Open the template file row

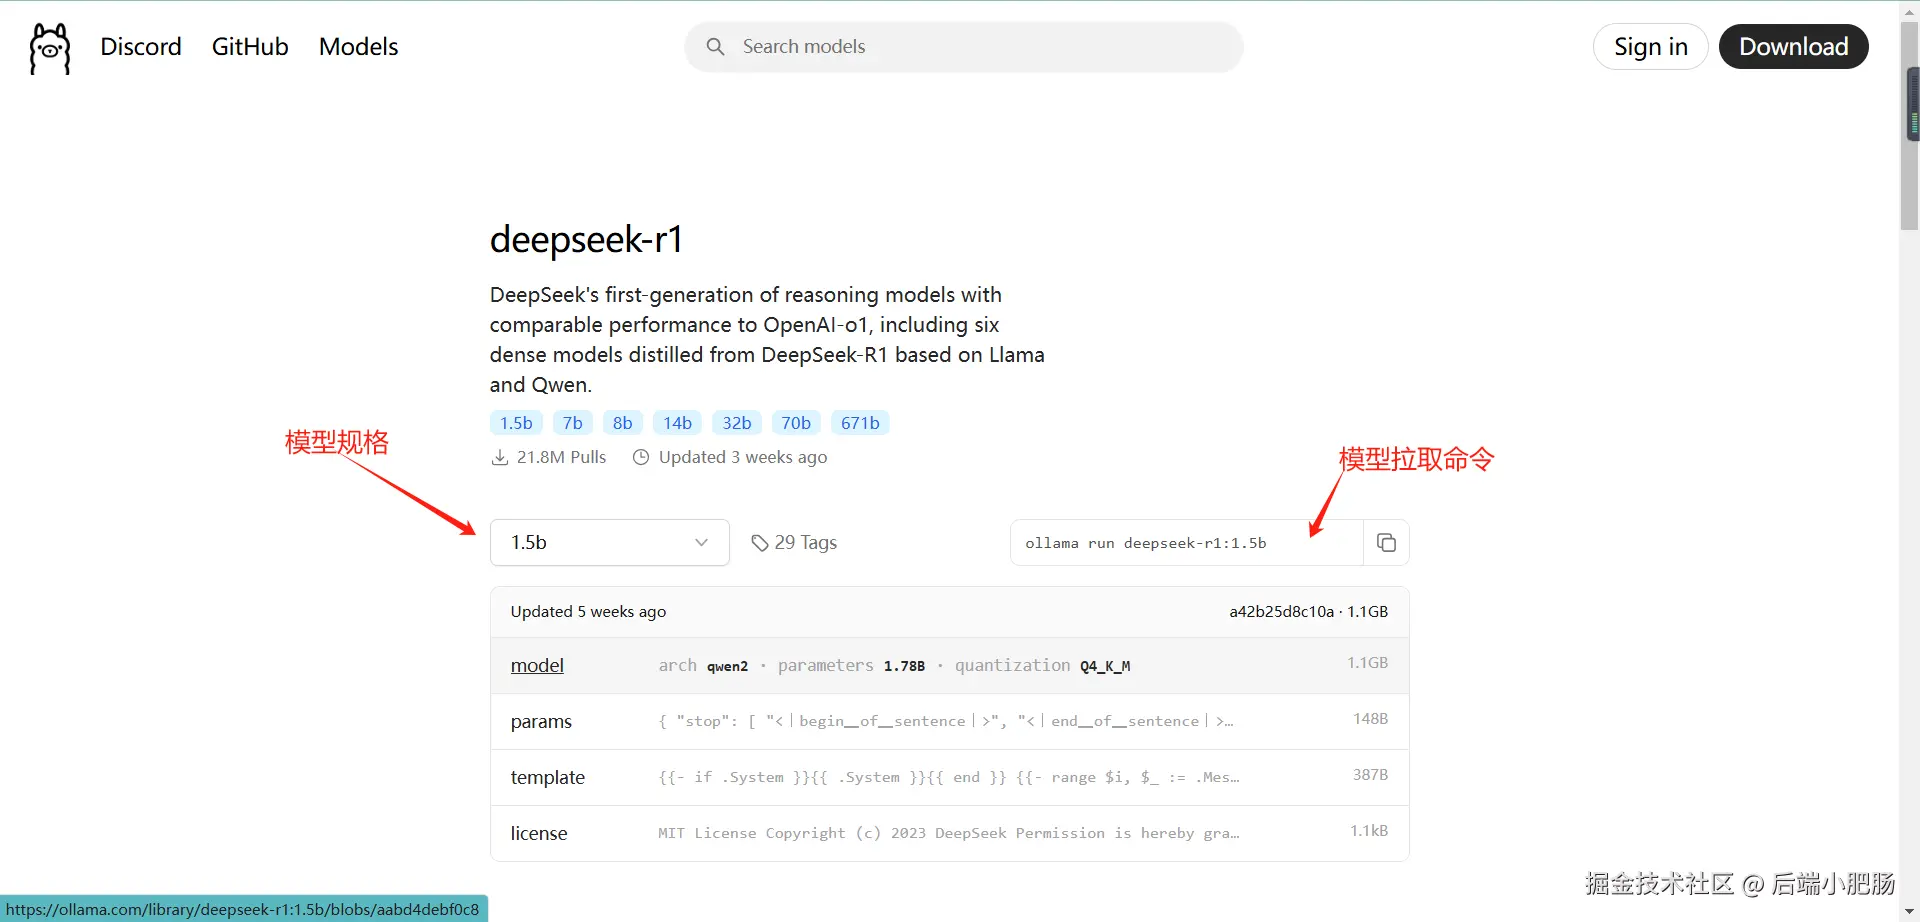[x=950, y=778]
